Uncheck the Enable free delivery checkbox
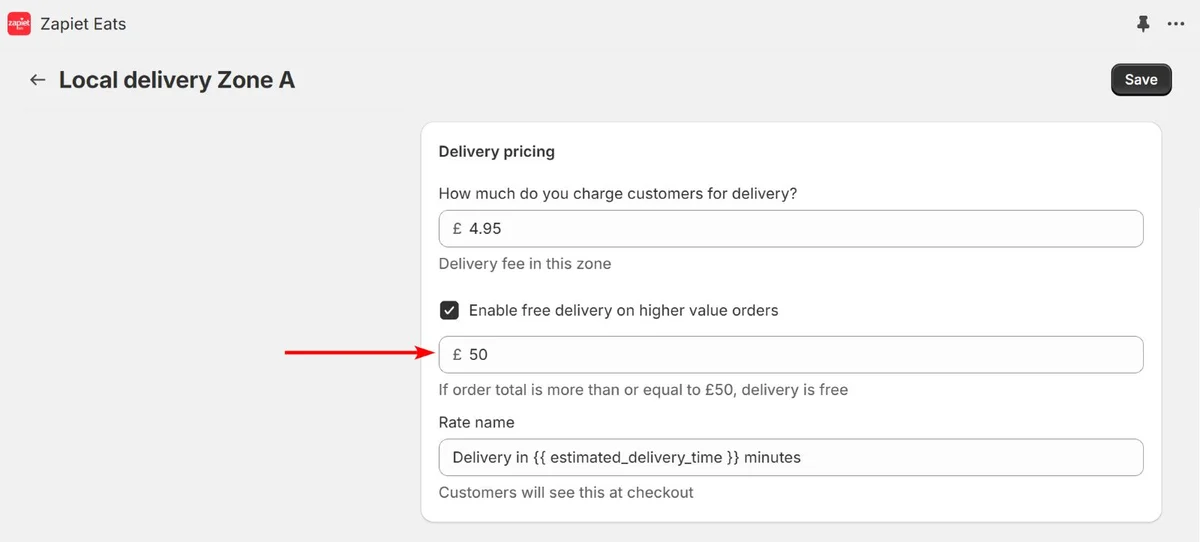 [450, 310]
